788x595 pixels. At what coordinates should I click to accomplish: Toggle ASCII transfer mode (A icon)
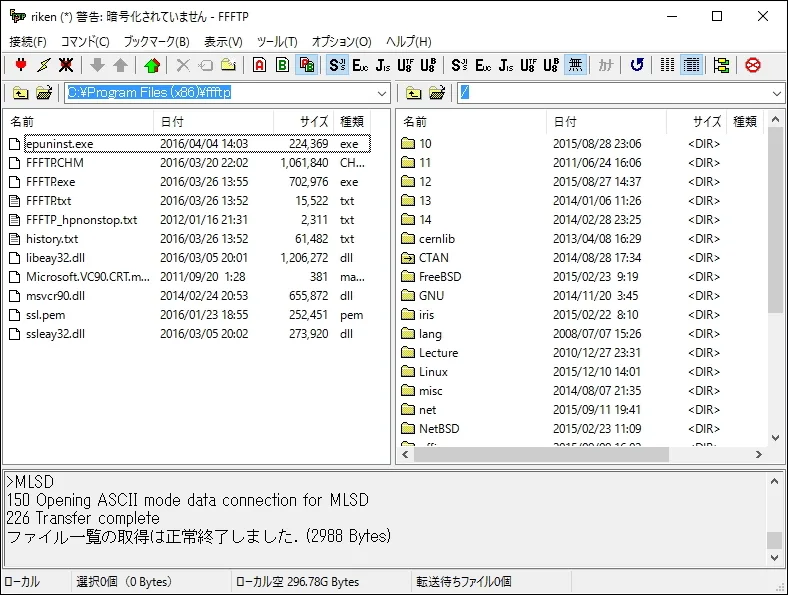click(259, 65)
